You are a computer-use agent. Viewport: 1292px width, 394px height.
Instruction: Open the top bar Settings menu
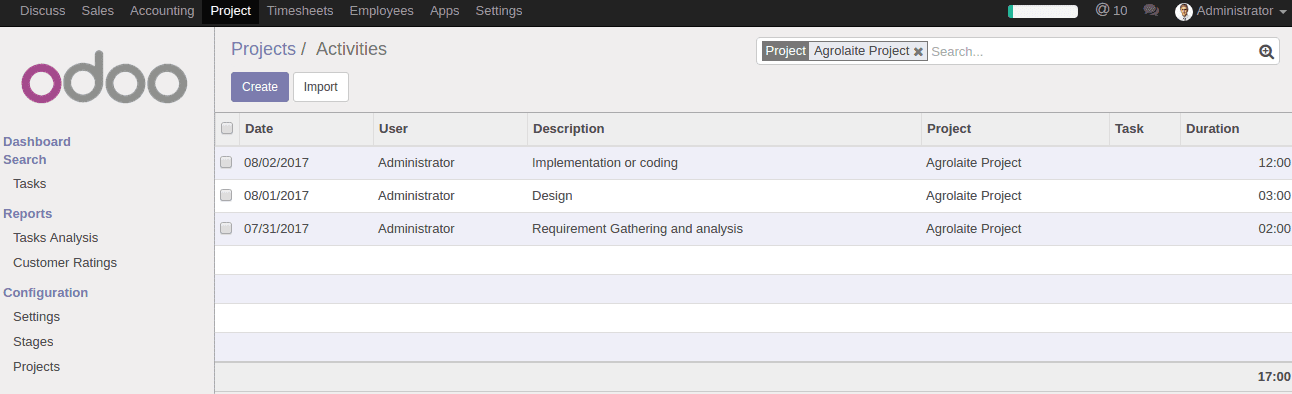tap(498, 11)
